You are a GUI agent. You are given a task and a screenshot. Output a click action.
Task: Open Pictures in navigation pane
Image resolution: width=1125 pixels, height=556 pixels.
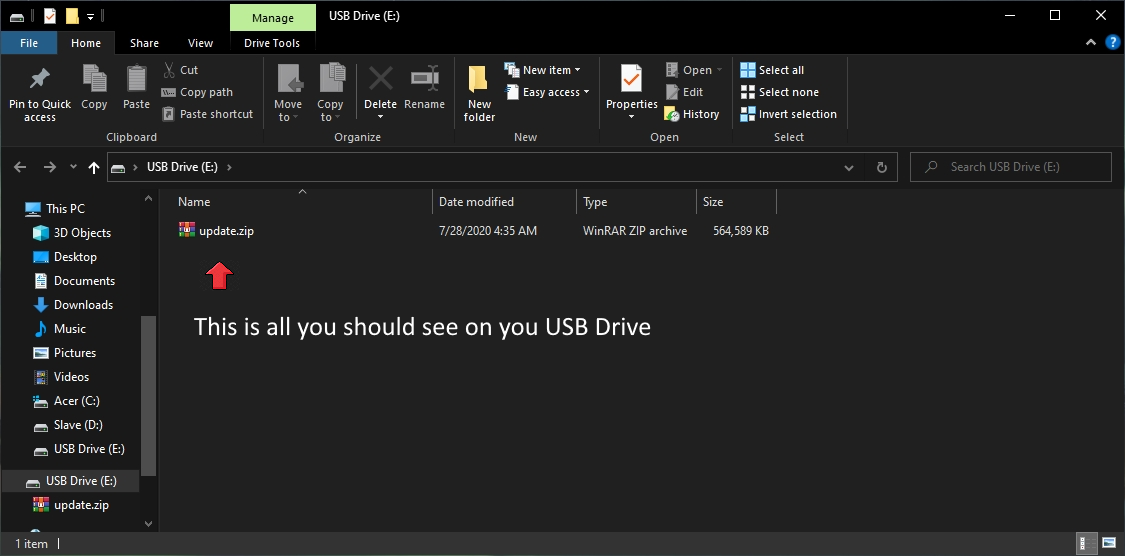point(65,353)
